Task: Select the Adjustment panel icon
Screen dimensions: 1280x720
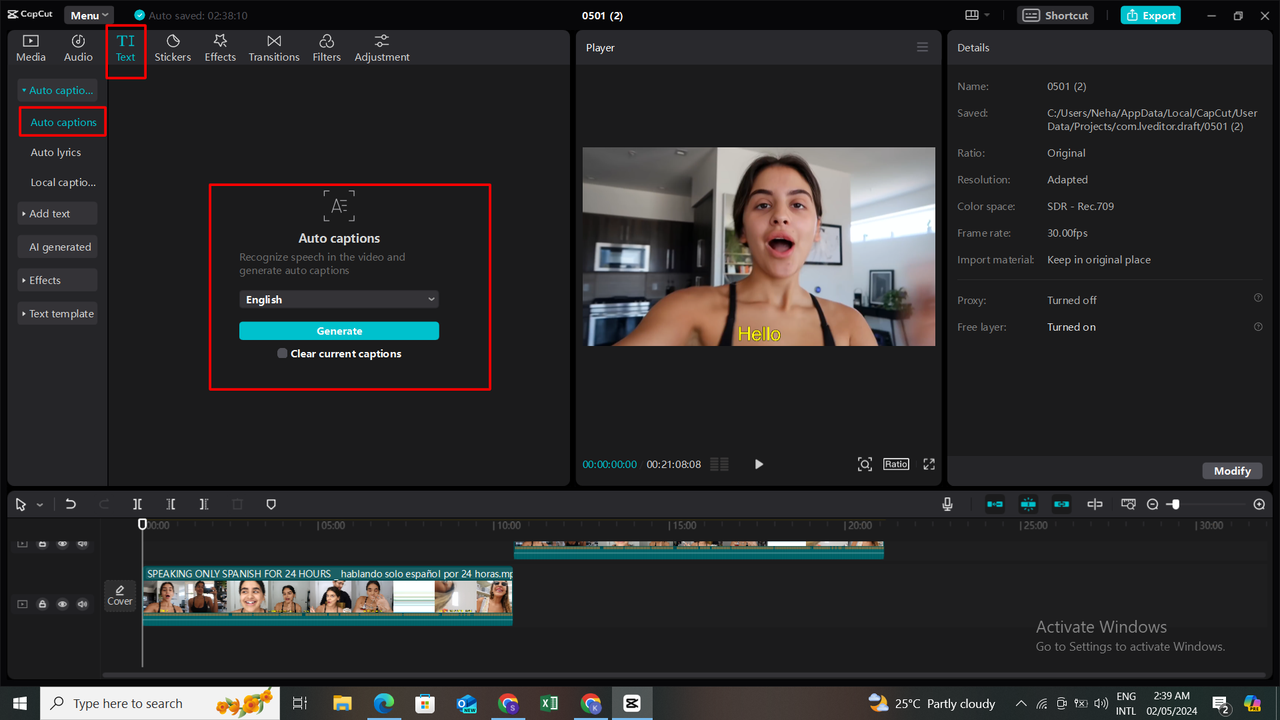Action: (381, 46)
